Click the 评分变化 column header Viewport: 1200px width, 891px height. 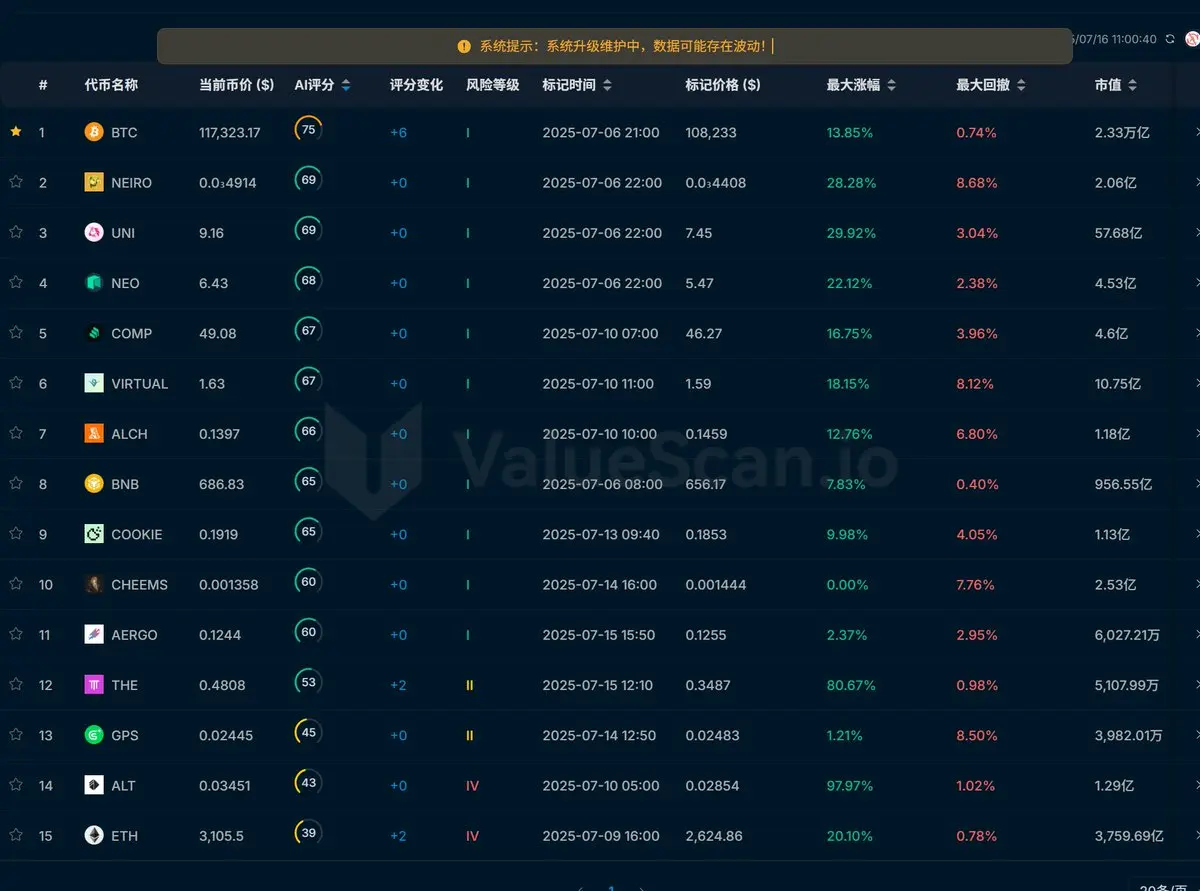tap(416, 85)
